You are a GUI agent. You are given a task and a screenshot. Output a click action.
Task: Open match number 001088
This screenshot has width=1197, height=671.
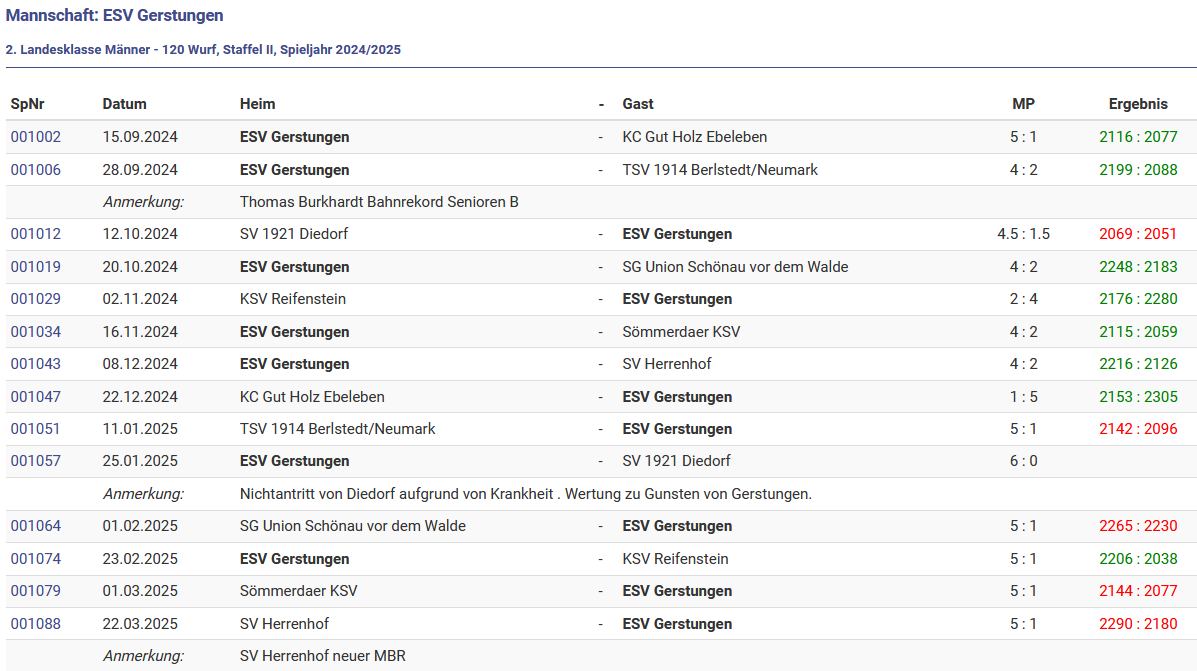[x=36, y=624]
